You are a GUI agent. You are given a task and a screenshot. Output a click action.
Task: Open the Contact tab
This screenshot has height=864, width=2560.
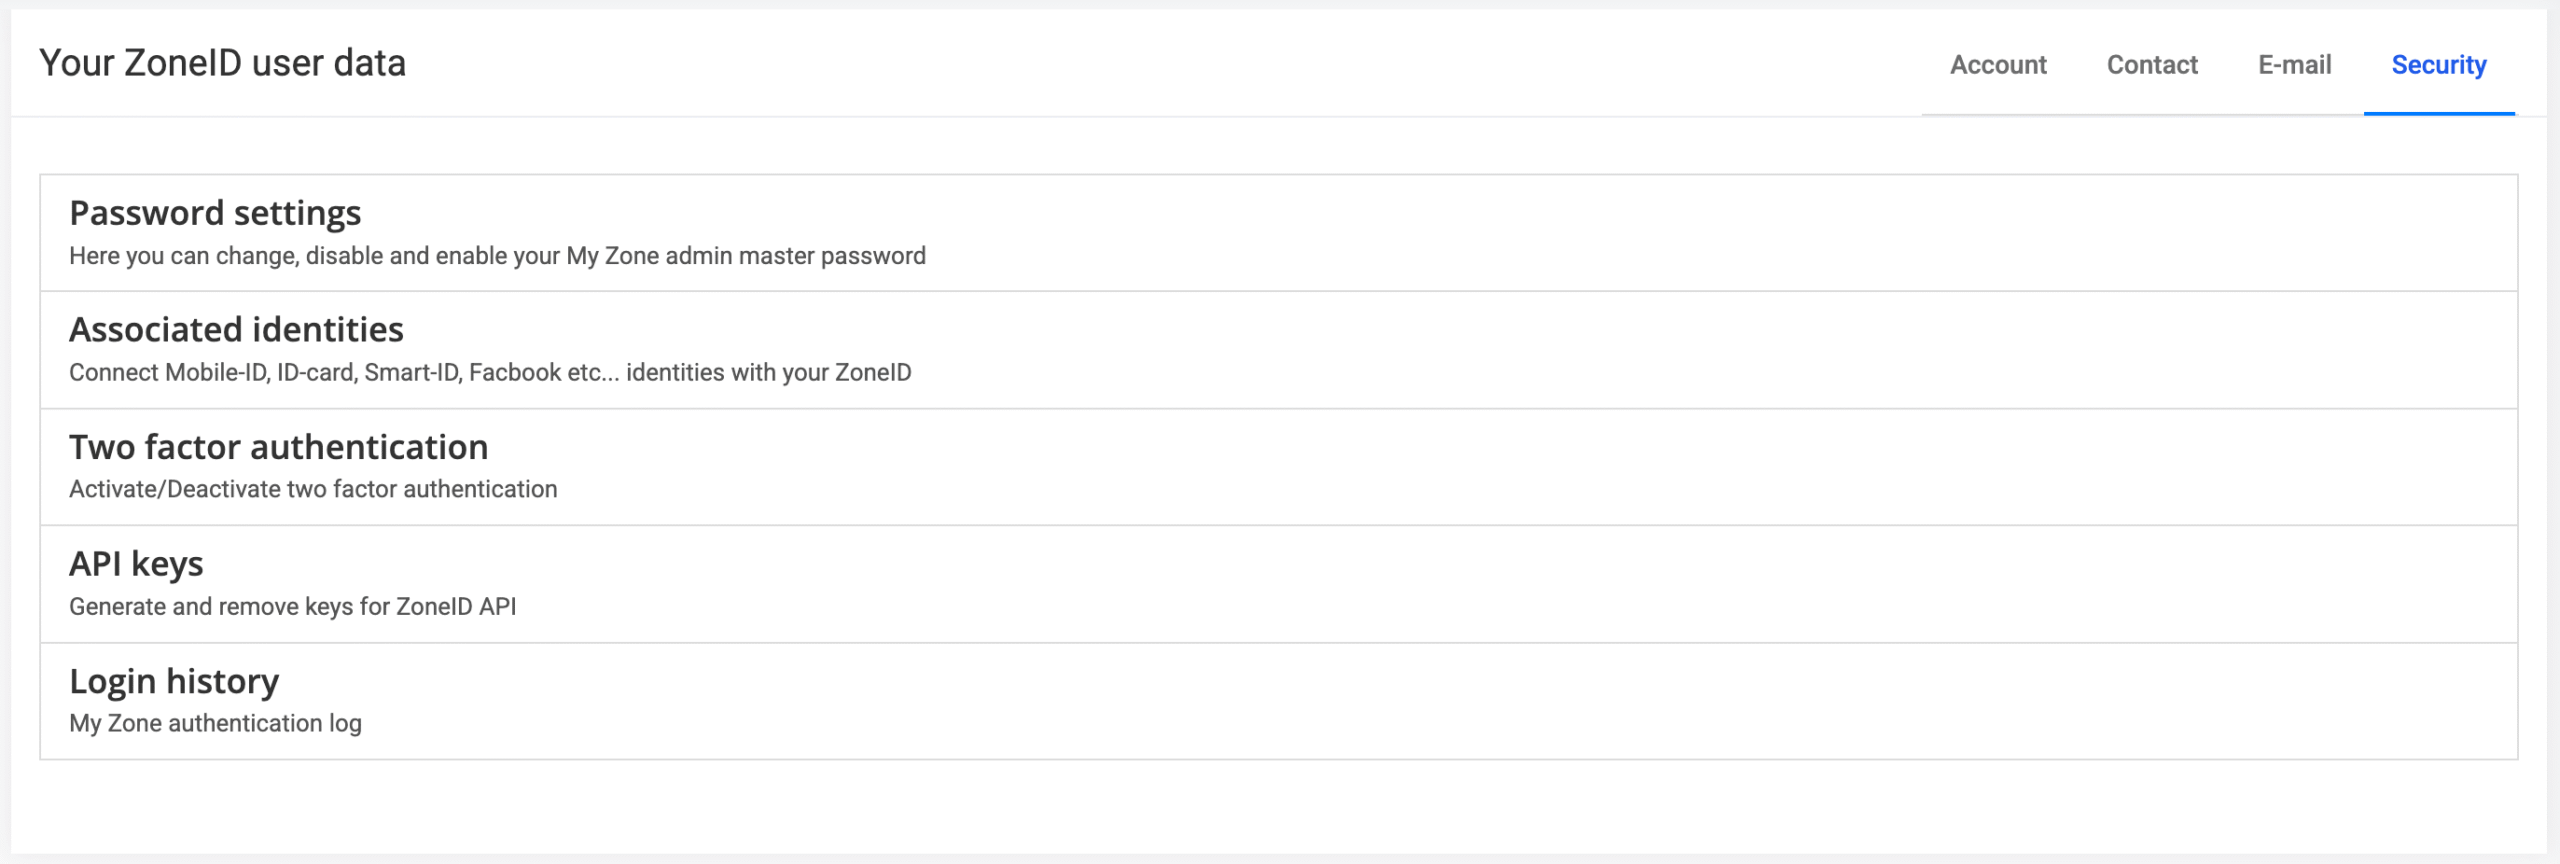(x=2152, y=65)
